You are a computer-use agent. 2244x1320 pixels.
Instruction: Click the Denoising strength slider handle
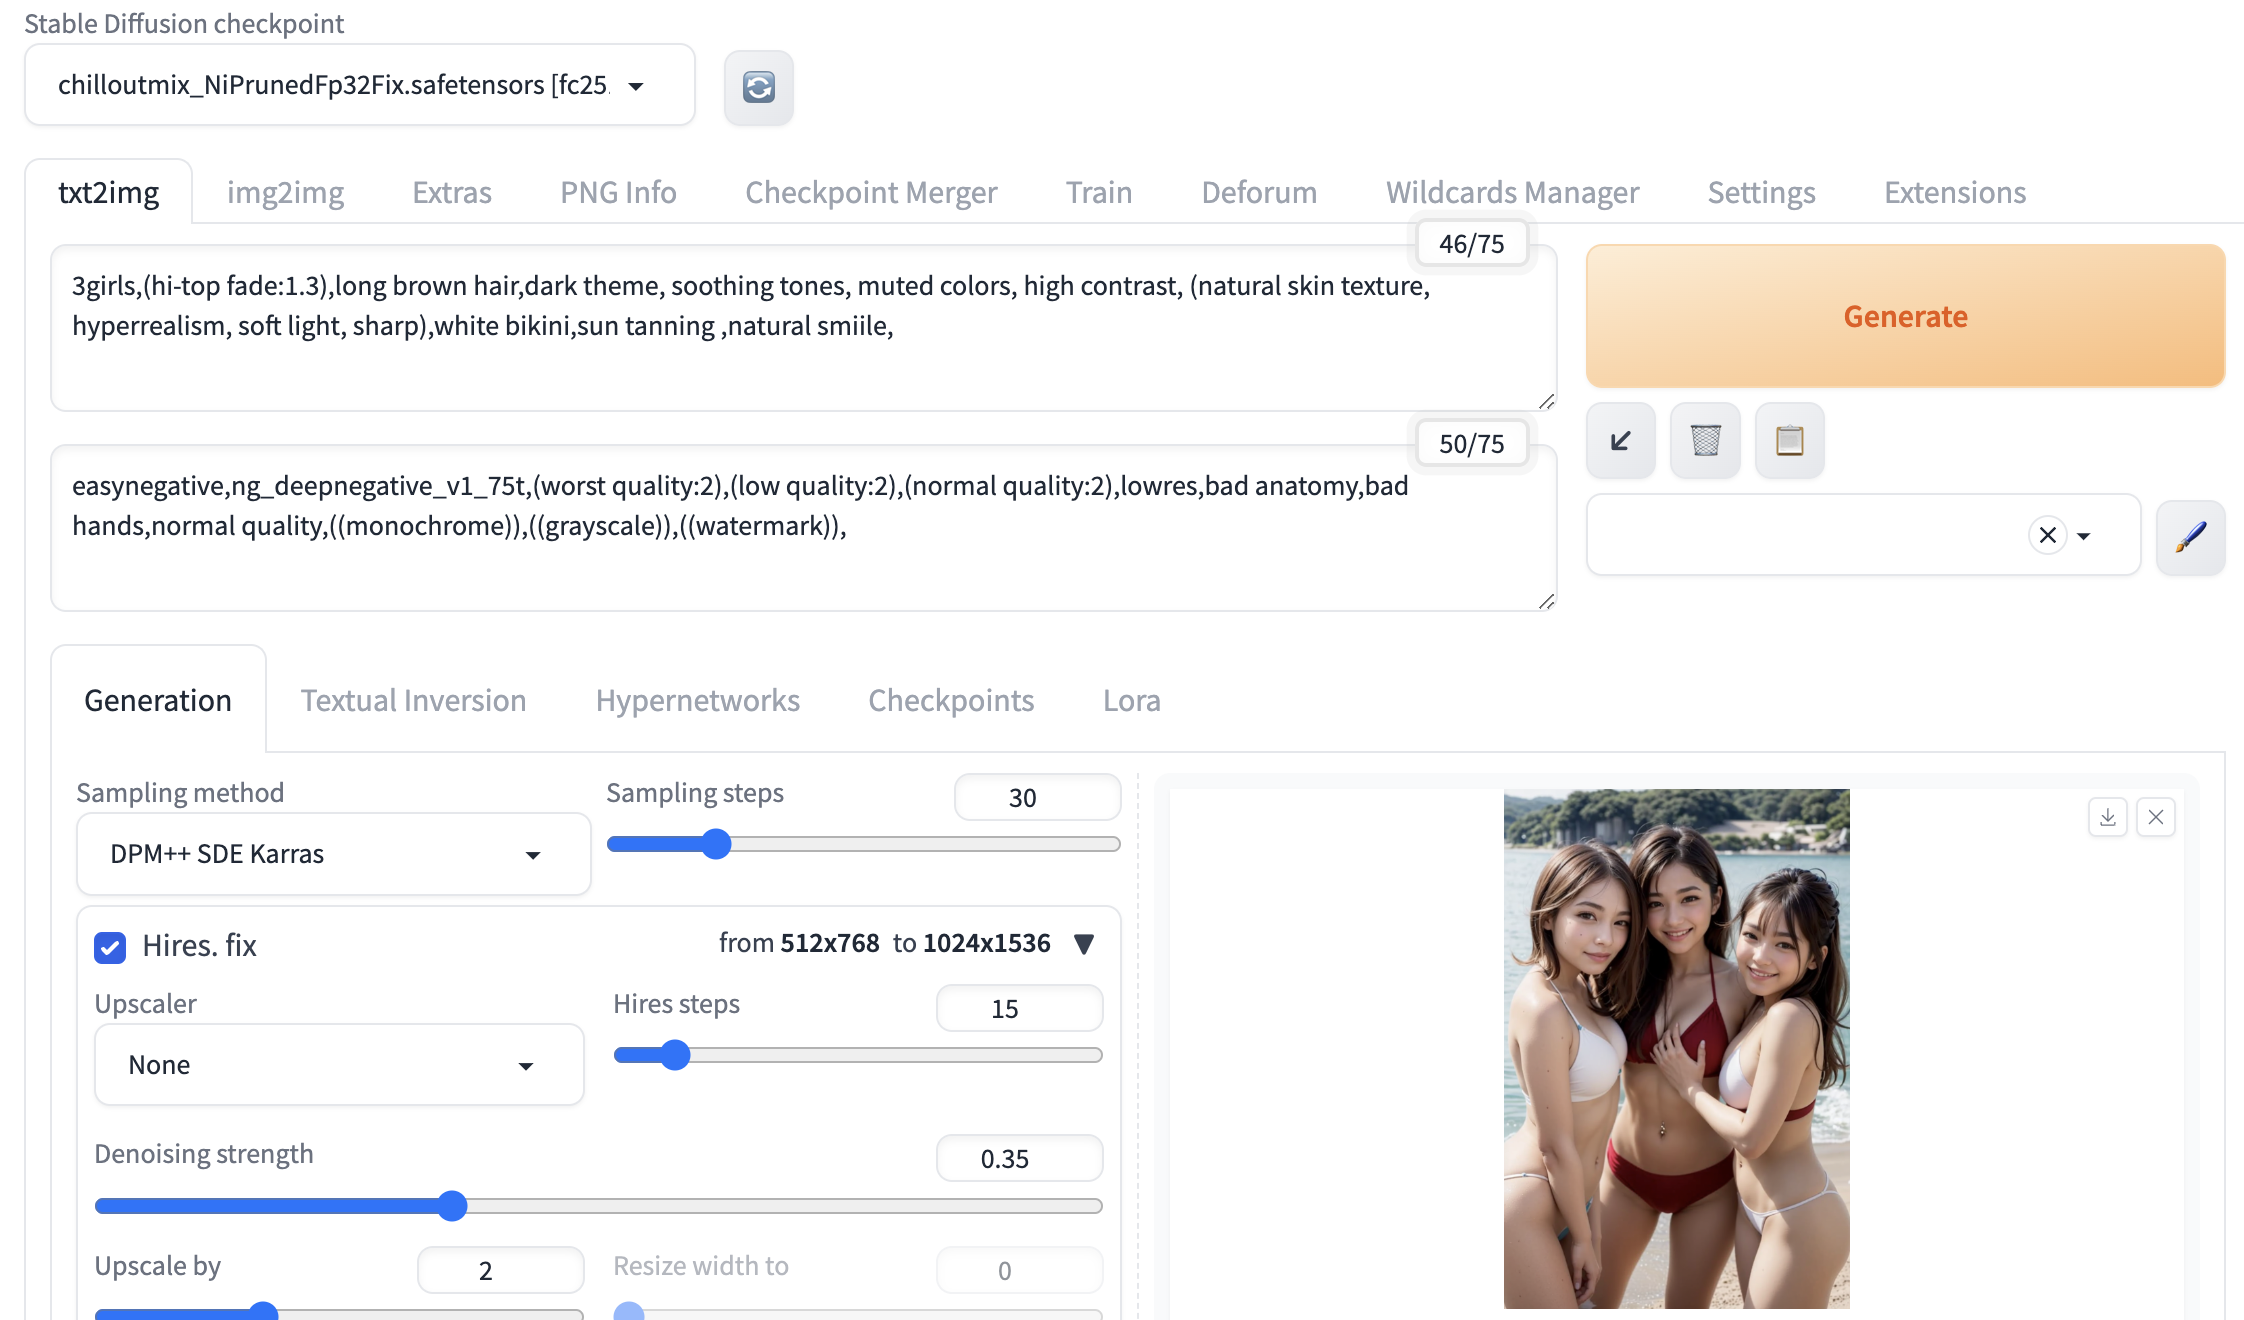click(452, 1206)
